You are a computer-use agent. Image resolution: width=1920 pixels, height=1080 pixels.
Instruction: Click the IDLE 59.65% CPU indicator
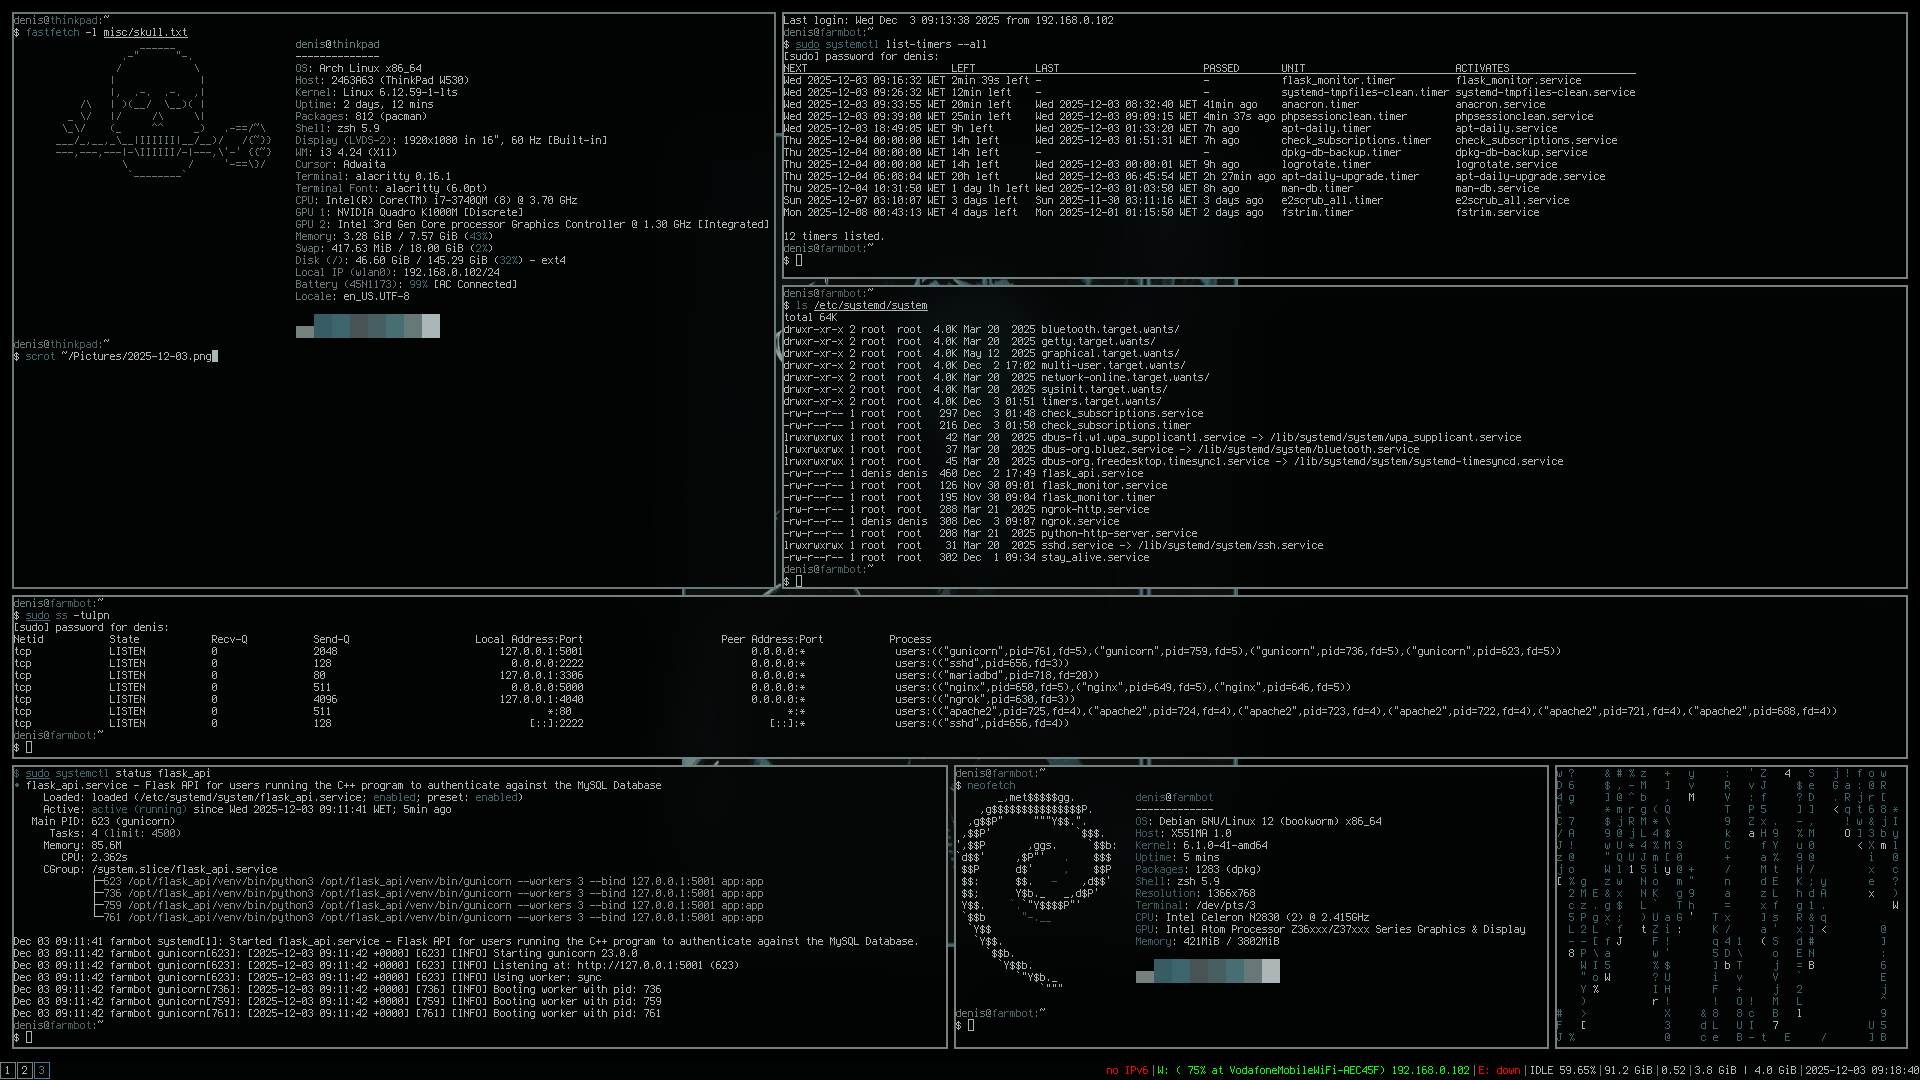(1562, 1070)
